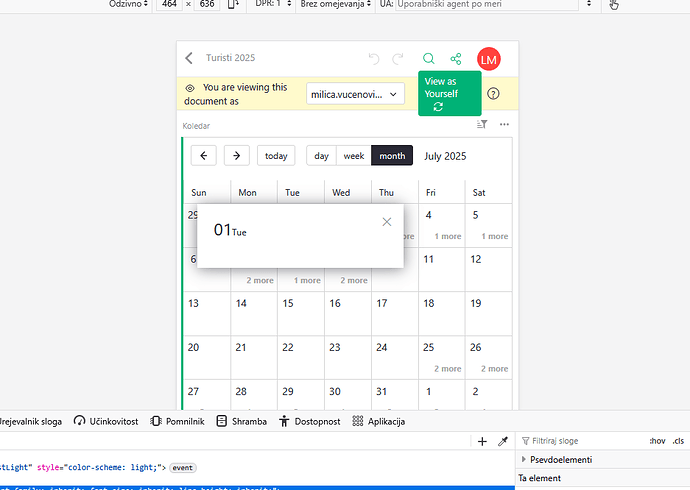The height and width of the screenshot is (490, 690).
Task: Toggle the :hov pseudo-class button
Action: pyautogui.click(x=657, y=441)
